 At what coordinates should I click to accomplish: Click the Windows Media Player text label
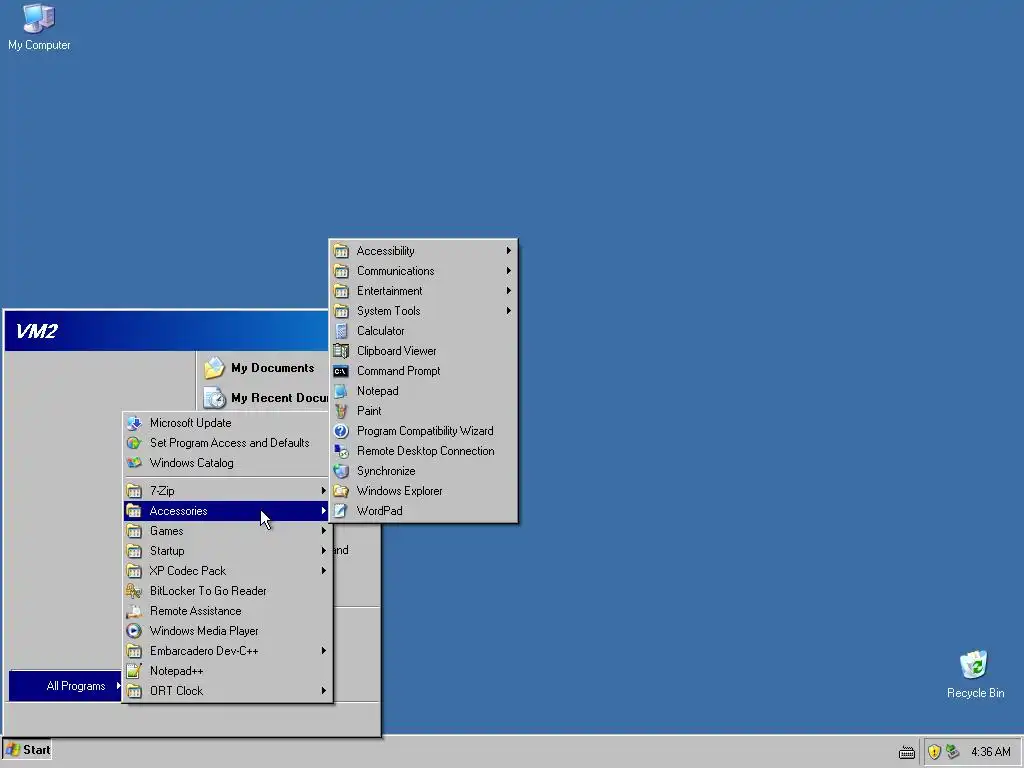point(204,631)
